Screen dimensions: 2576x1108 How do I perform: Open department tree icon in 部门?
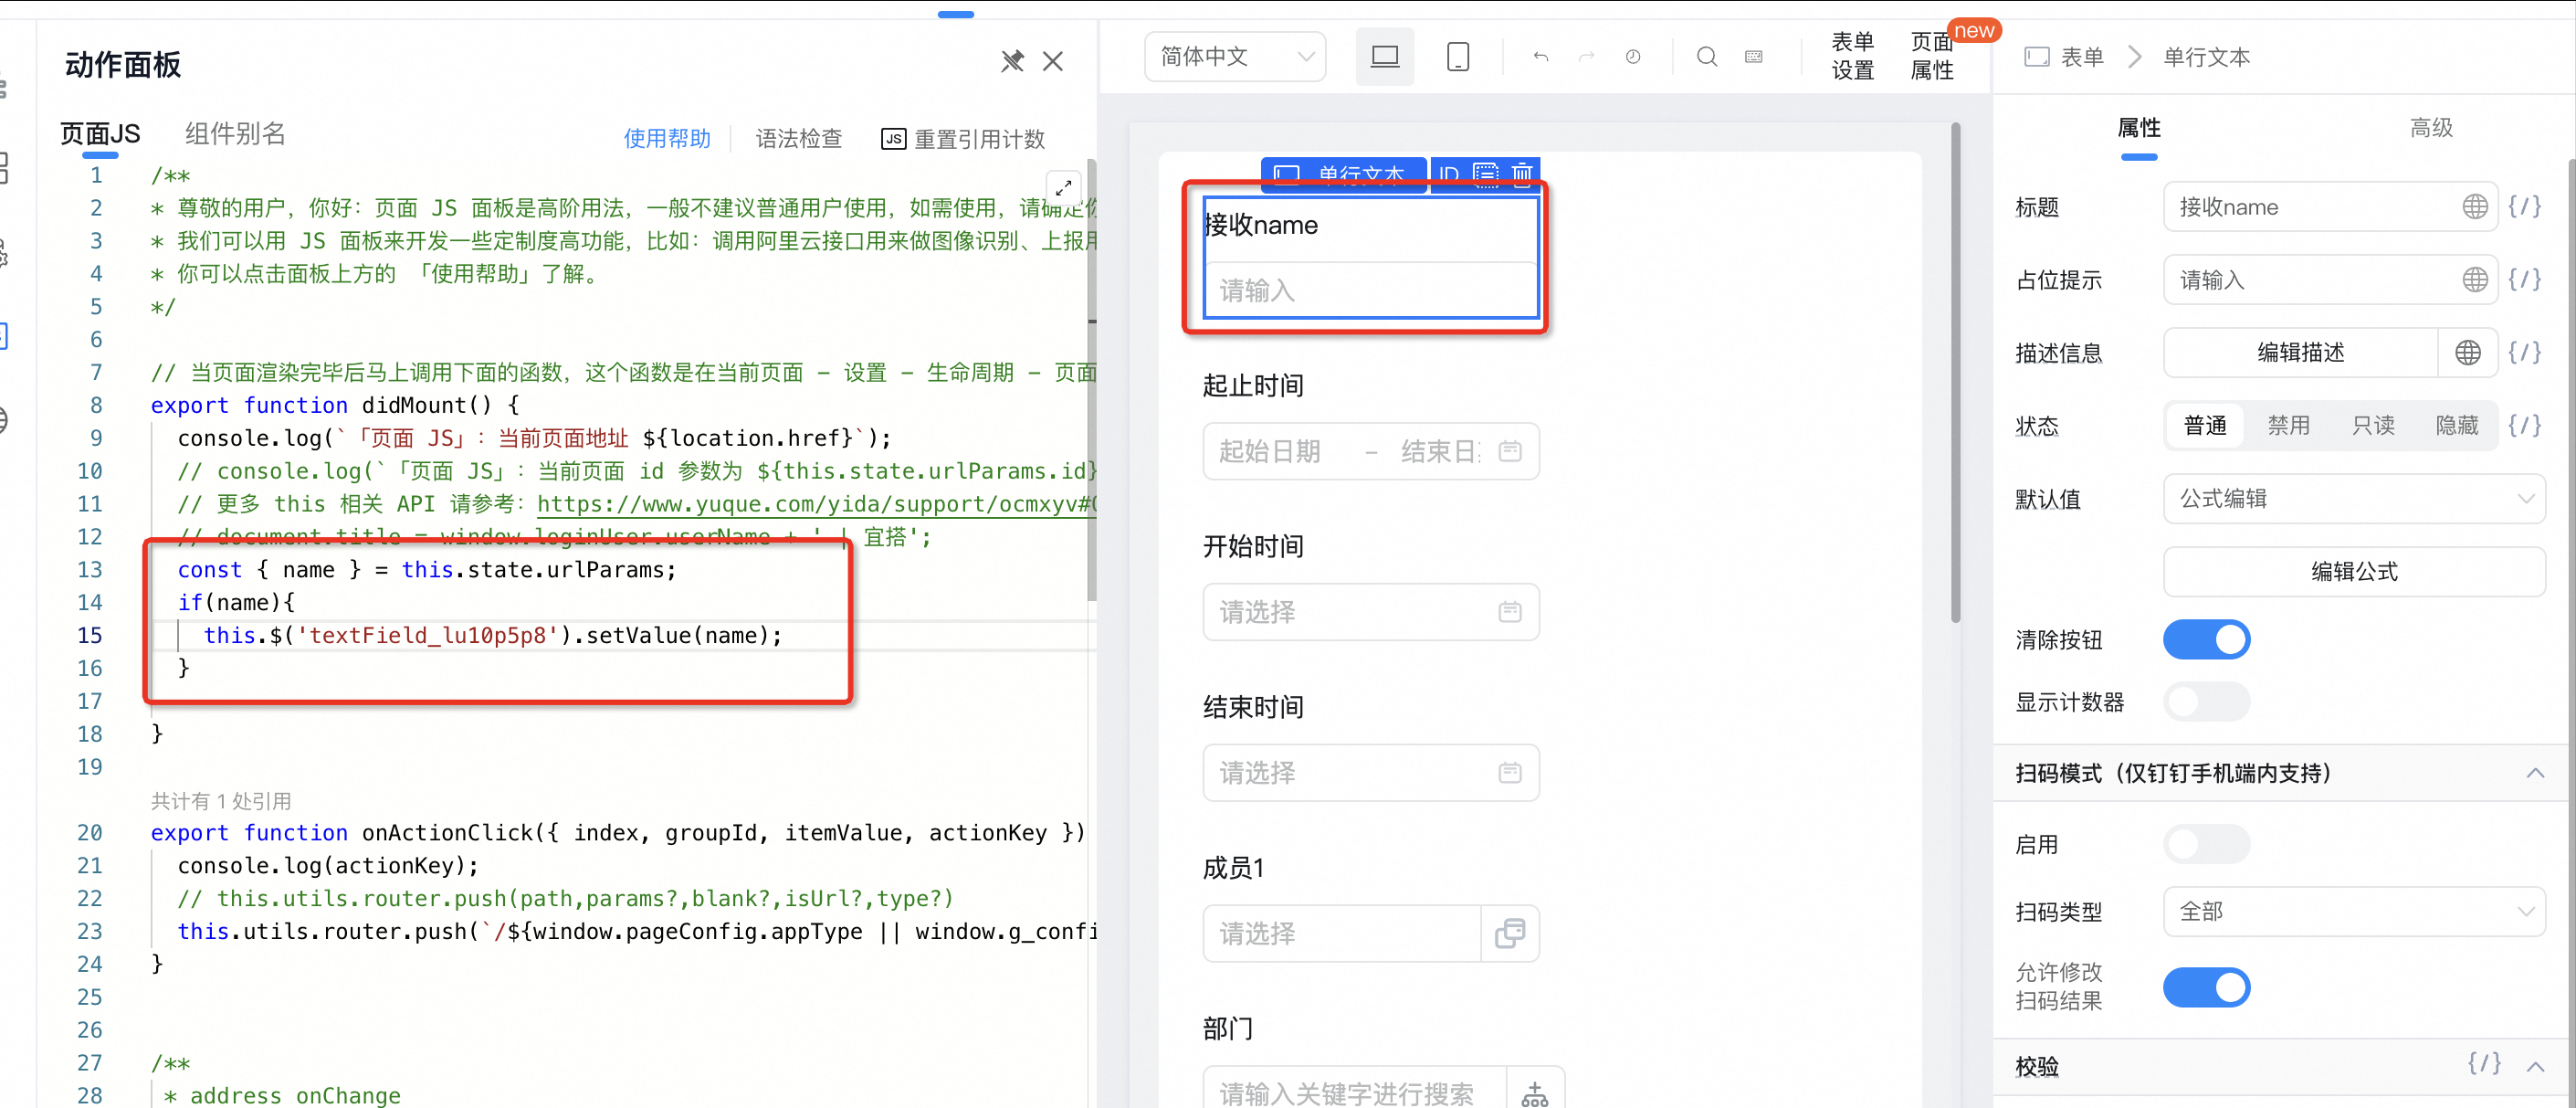click(1535, 1094)
